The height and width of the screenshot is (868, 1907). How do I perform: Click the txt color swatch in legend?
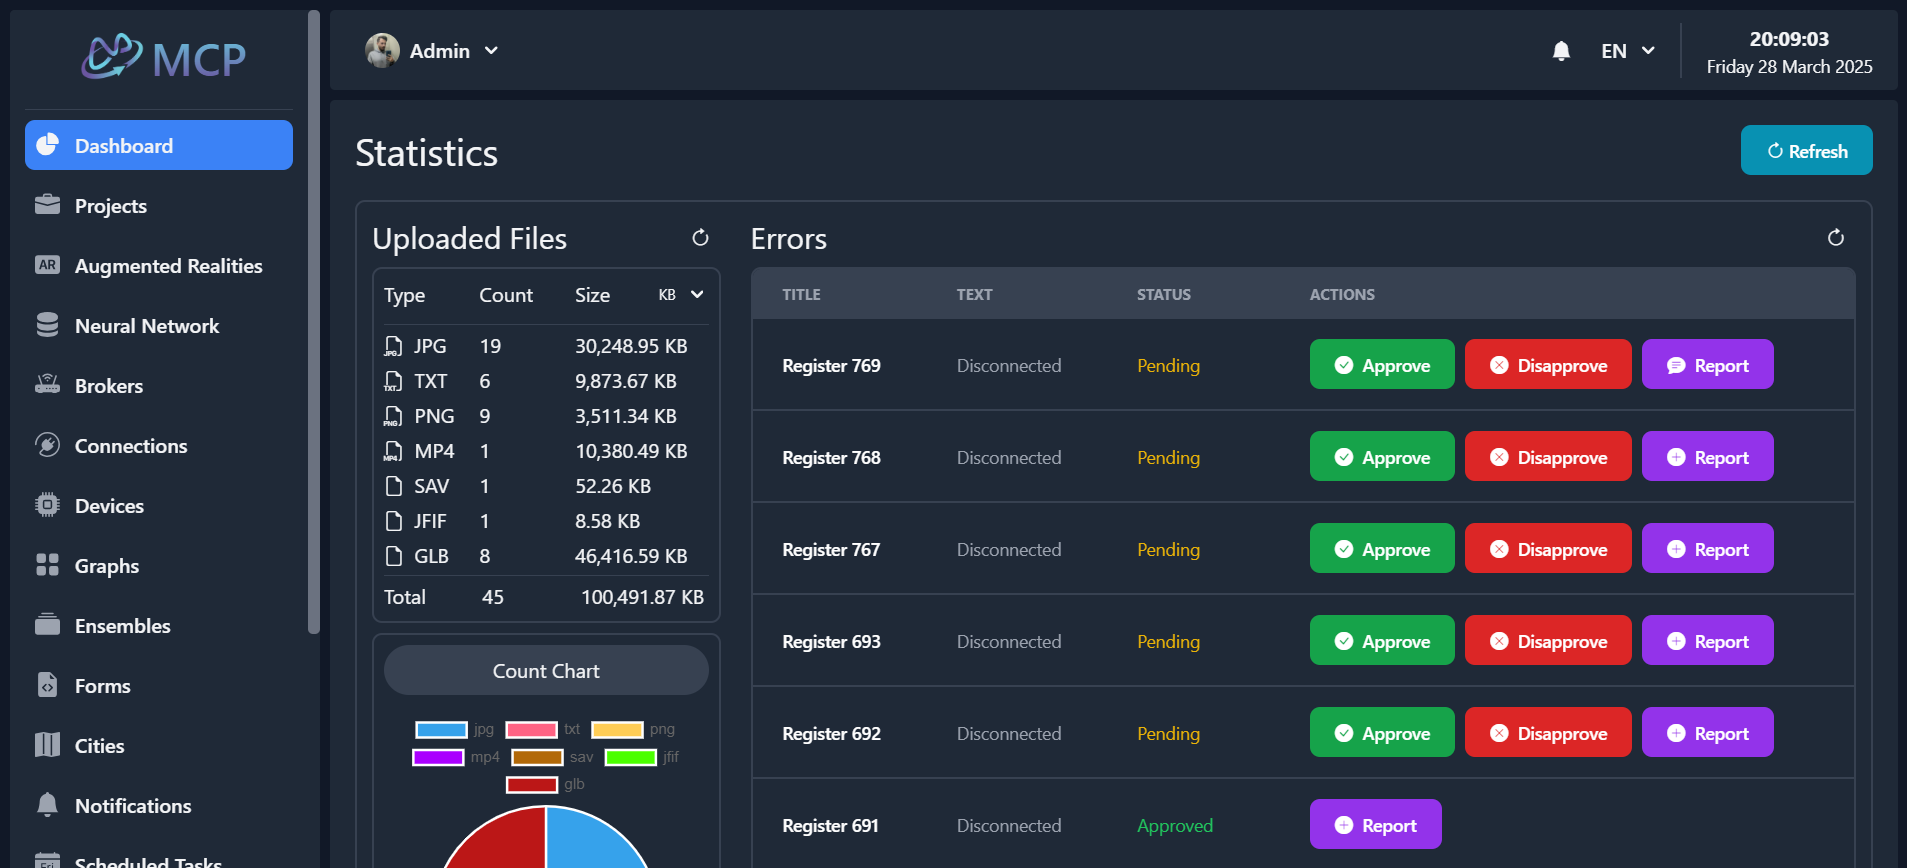click(531, 730)
